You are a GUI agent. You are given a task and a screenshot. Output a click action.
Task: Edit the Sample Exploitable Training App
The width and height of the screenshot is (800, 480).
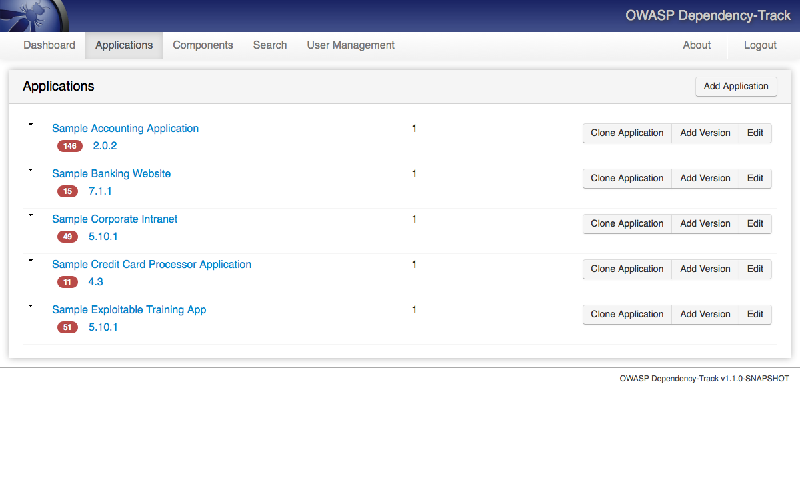pos(755,314)
